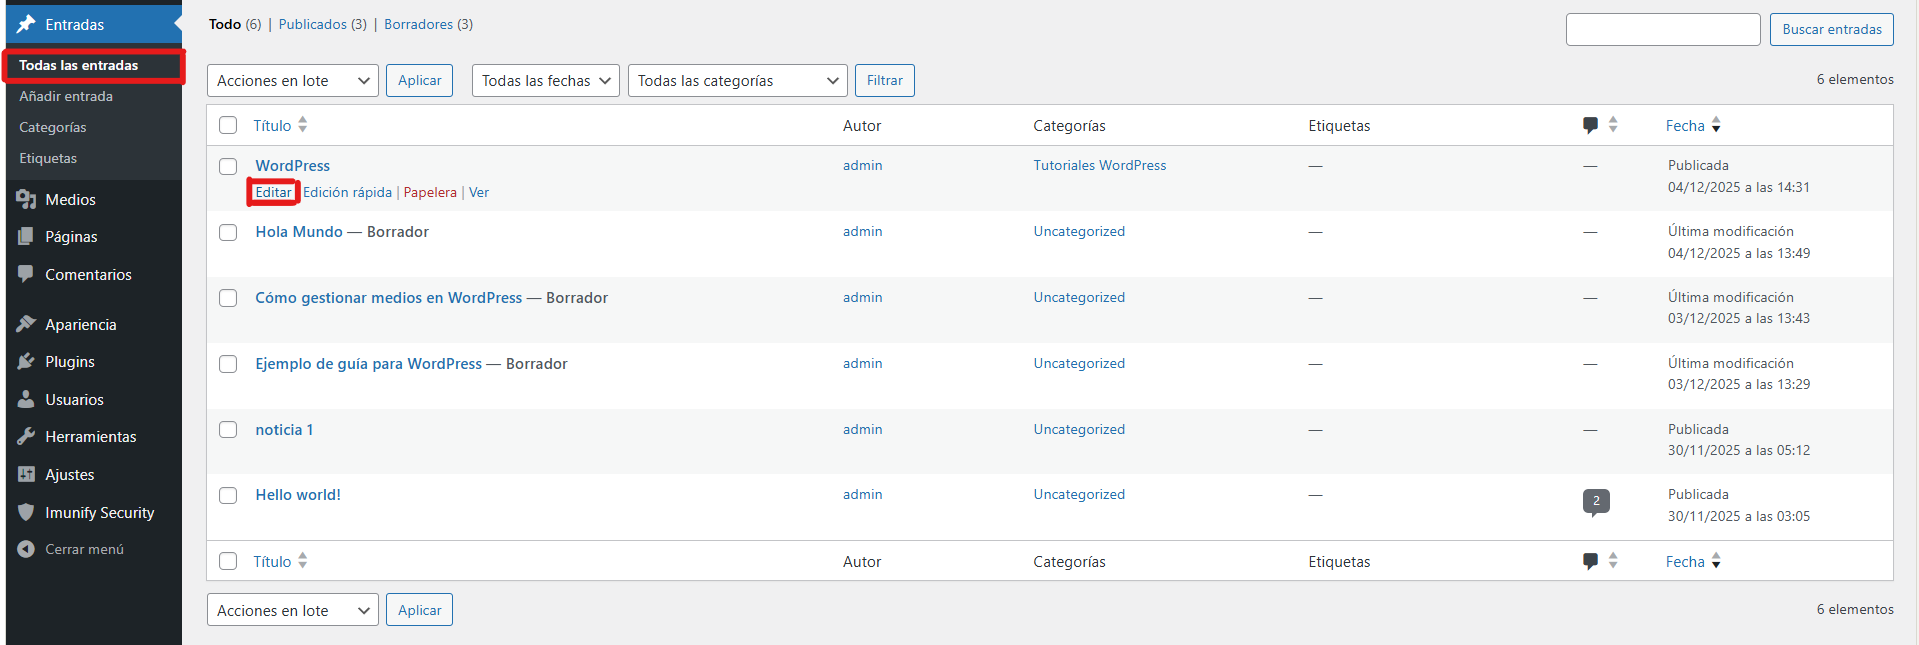Screen dimensions: 1919x645
Task: Click the Páginas icon in sidebar
Action: pyautogui.click(x=26, y=237)
